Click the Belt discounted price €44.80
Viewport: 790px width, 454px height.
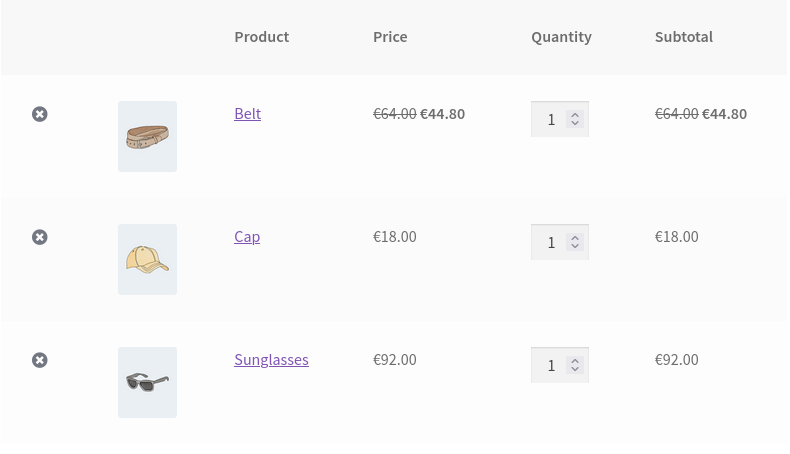[442, 114]
